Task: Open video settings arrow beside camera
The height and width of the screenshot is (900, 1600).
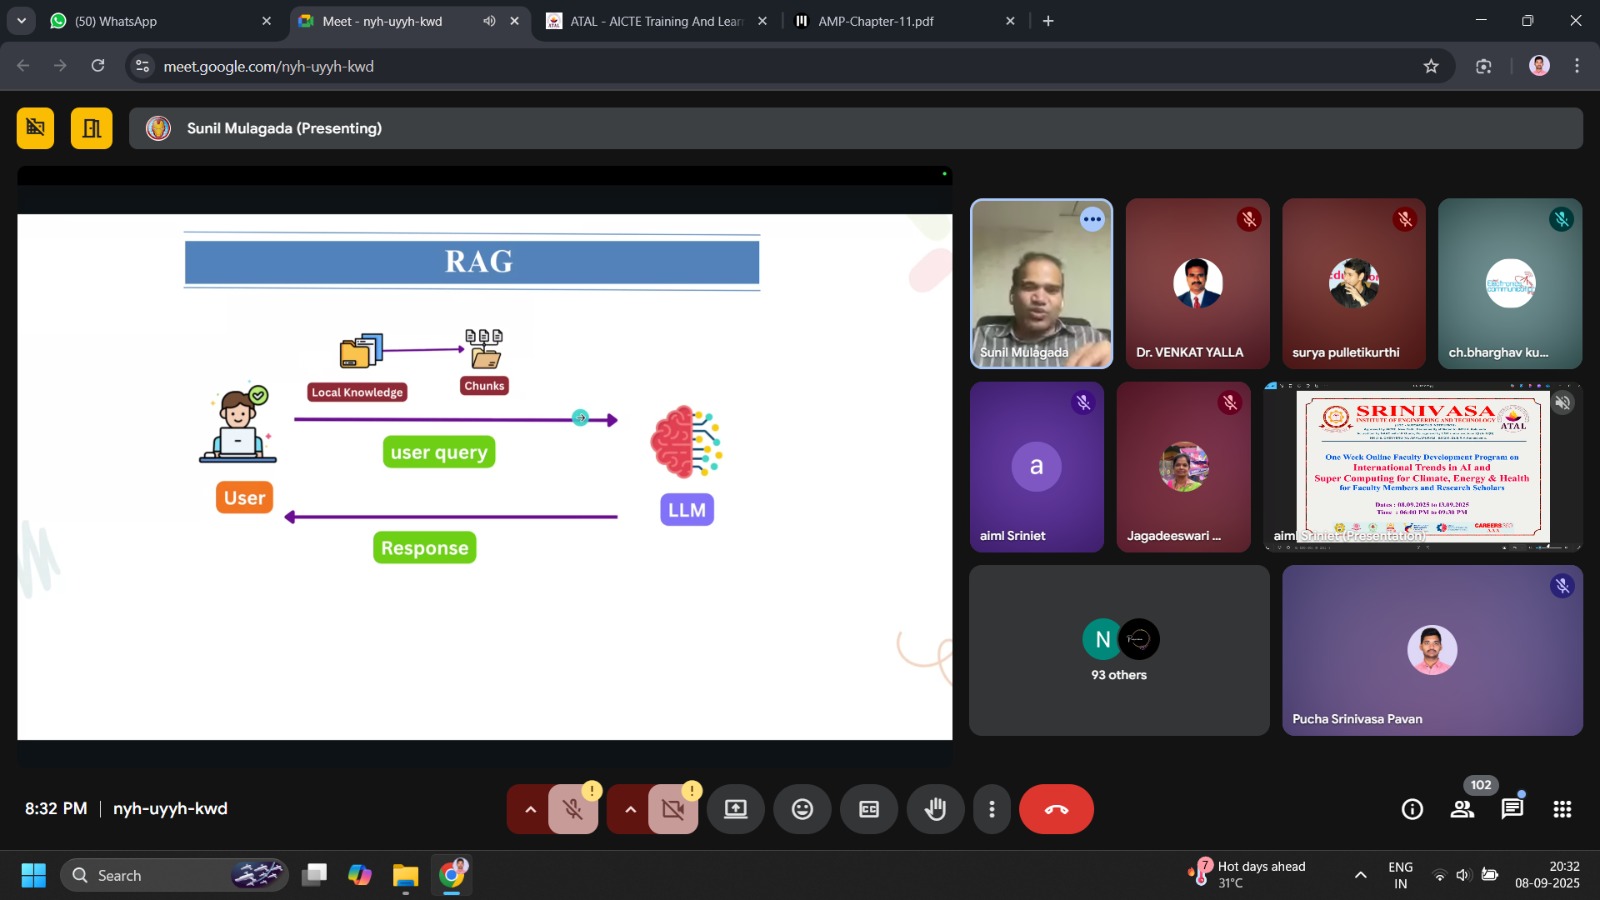Action: [x=630, y=809]
